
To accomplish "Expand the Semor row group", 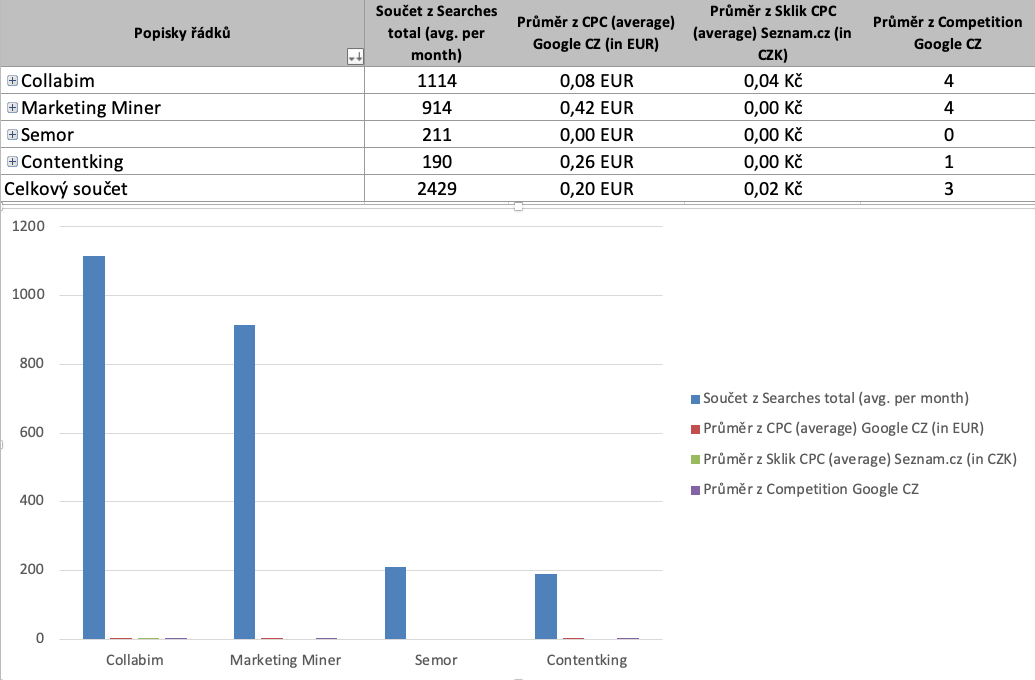I will pyautogui.click(x=12, y=135).
